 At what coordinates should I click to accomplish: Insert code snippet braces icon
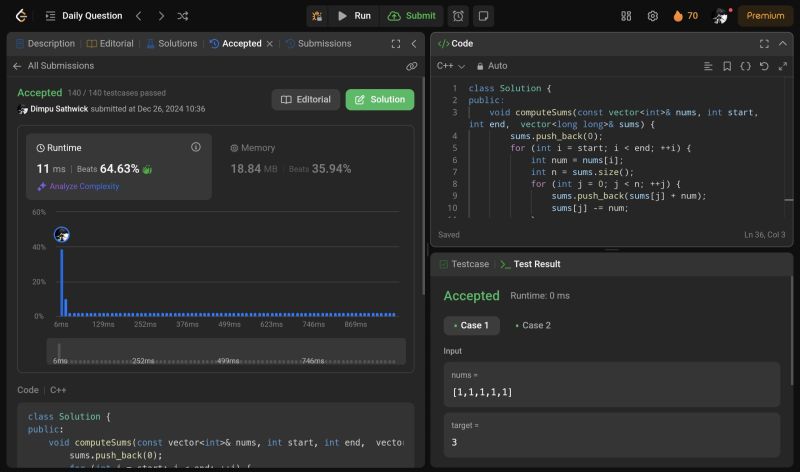pyautogui.click(x=745, y=66)
